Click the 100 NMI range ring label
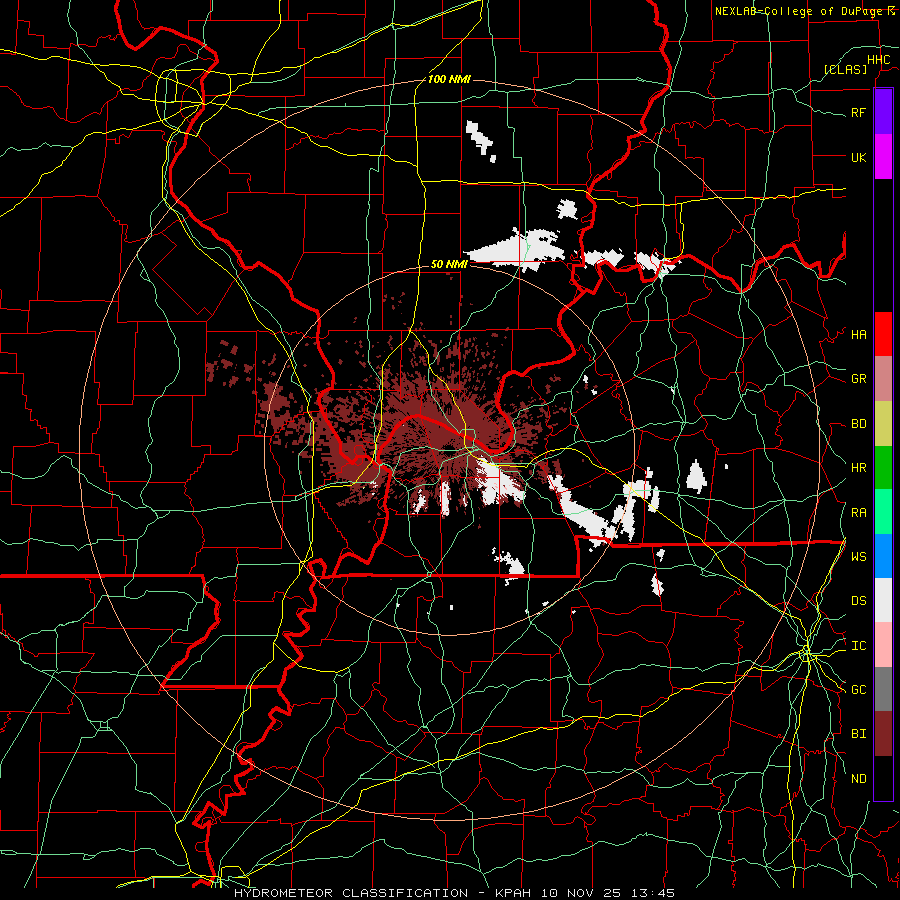This screenshot has height=900, width=900. coord(449,79)
